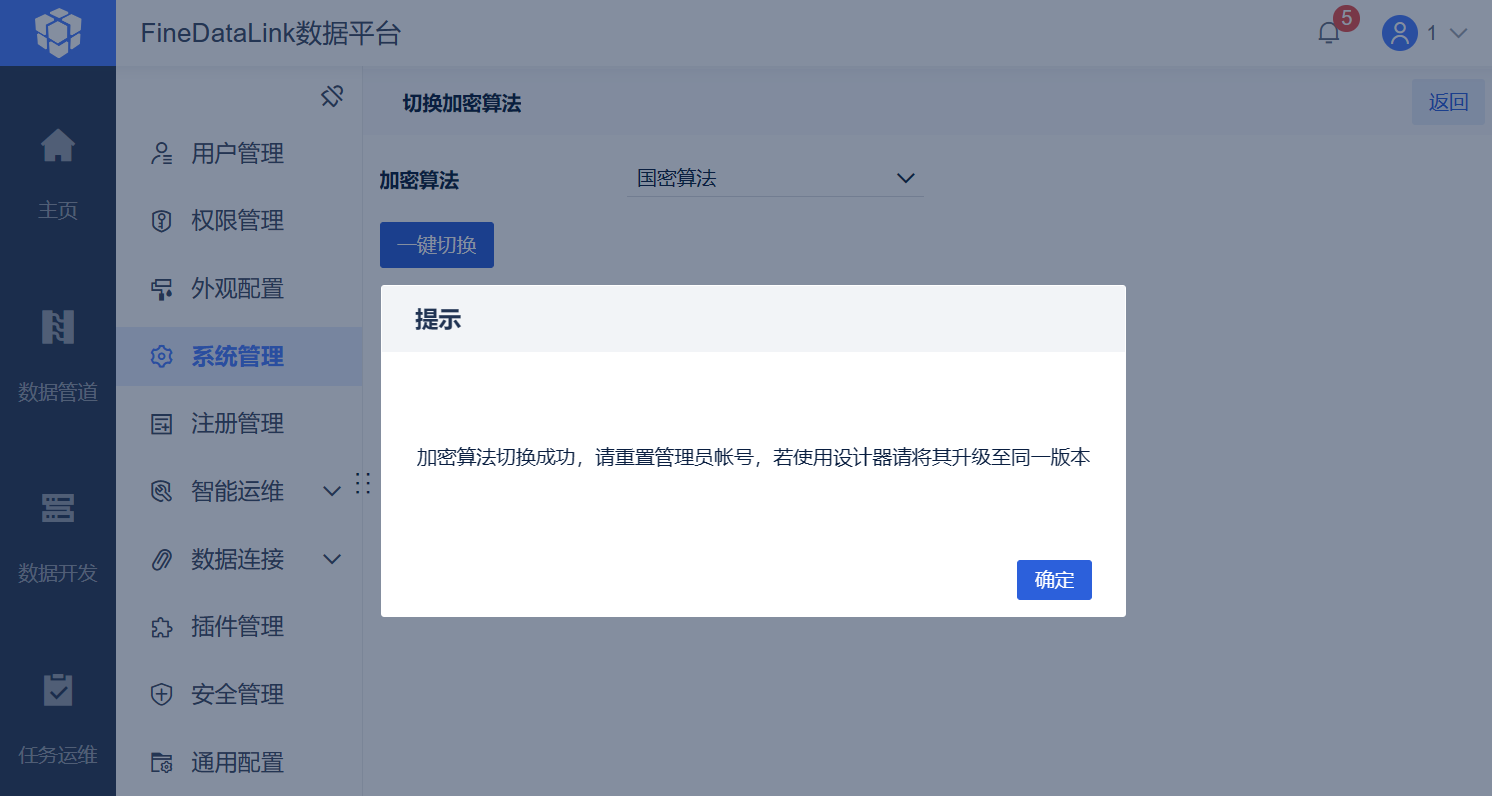
Task: Expand the 数据连接 submenu chevron
Action: tap(333, 558)
